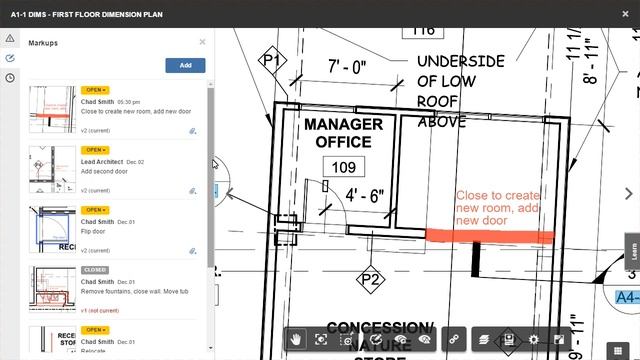Image resolution: width=640 pixels, height=360 pixels.
Task: Click attachment icon on 'Flip door' markup
Action: pyautogui.click(x=193, y=251)
